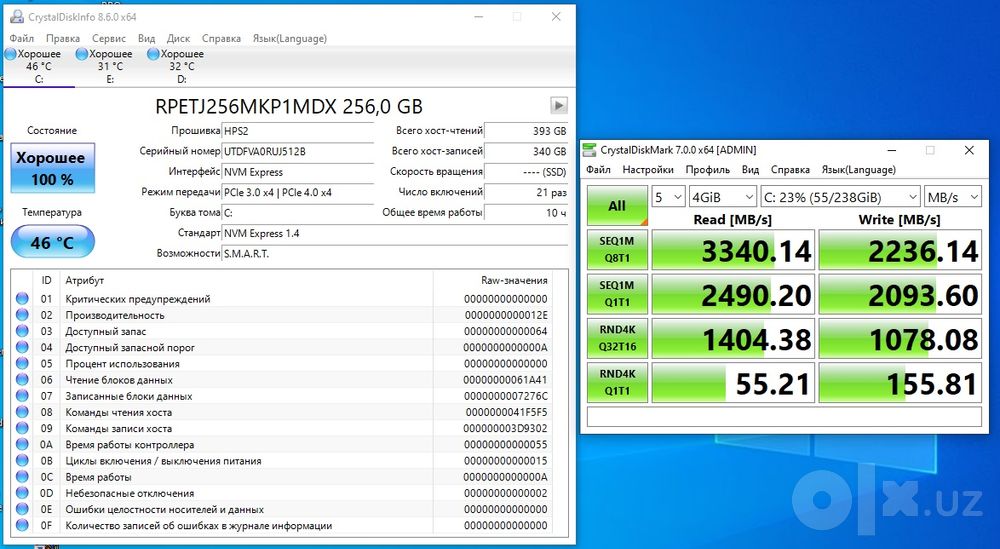Click the serial number field UTDFVA0RUJ512B
Image resolution: width=1000 pixels, height=549 pixels.
pyautogui.click(x=298, y=152)
